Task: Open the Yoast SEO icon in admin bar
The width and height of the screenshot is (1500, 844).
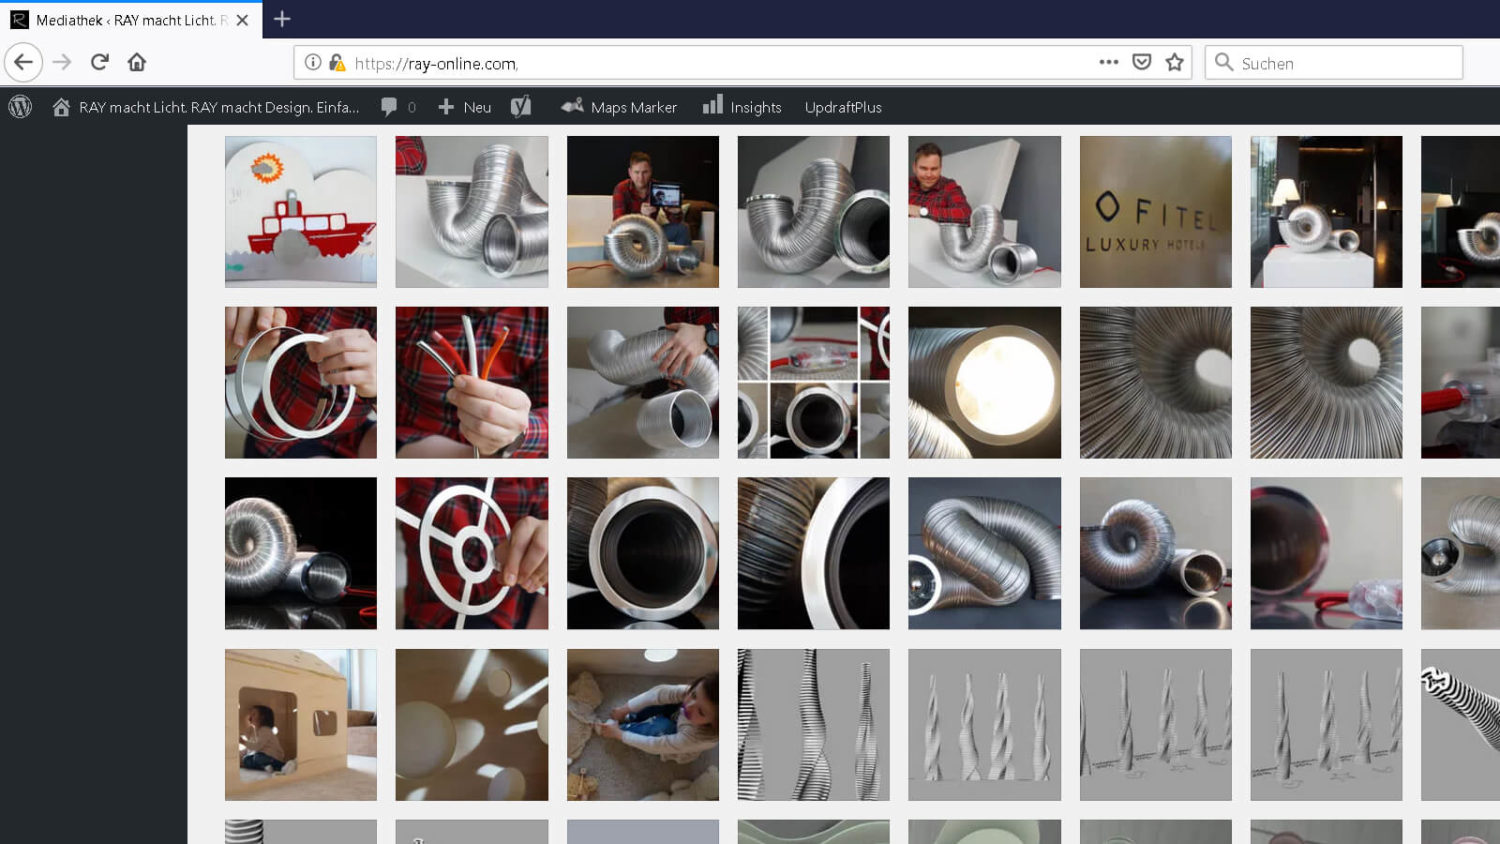Action: (x=521, y=107)
